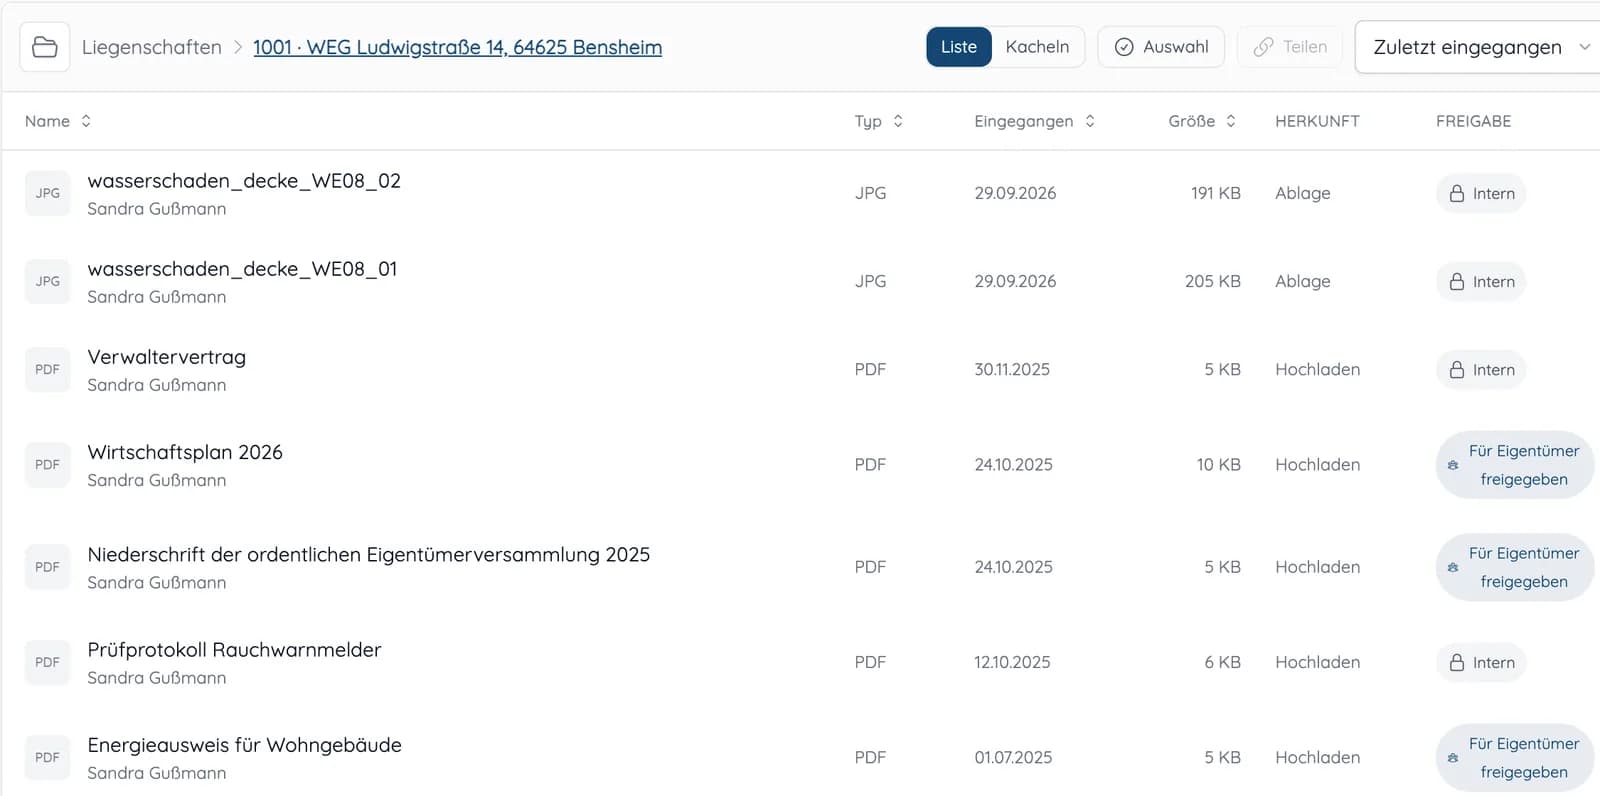Image resolution: width=1600 pixels, height=796 pixels.
Task: Toggle Intern release for Prüfprotokoll Rauchwarnmelder
Action: tap(1481, 663)
